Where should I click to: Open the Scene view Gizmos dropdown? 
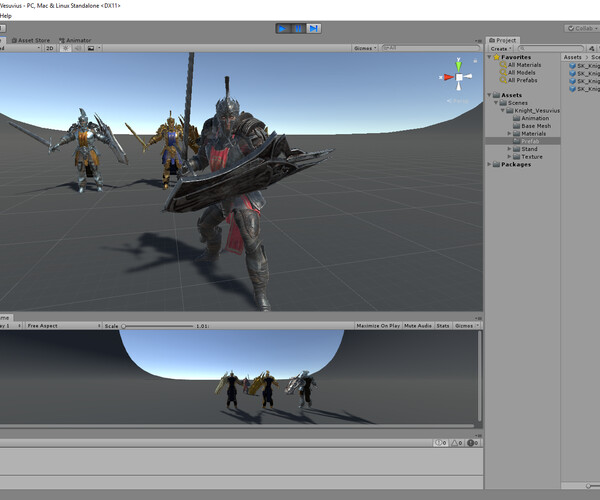pyautogui.click(x=365, y=48)
